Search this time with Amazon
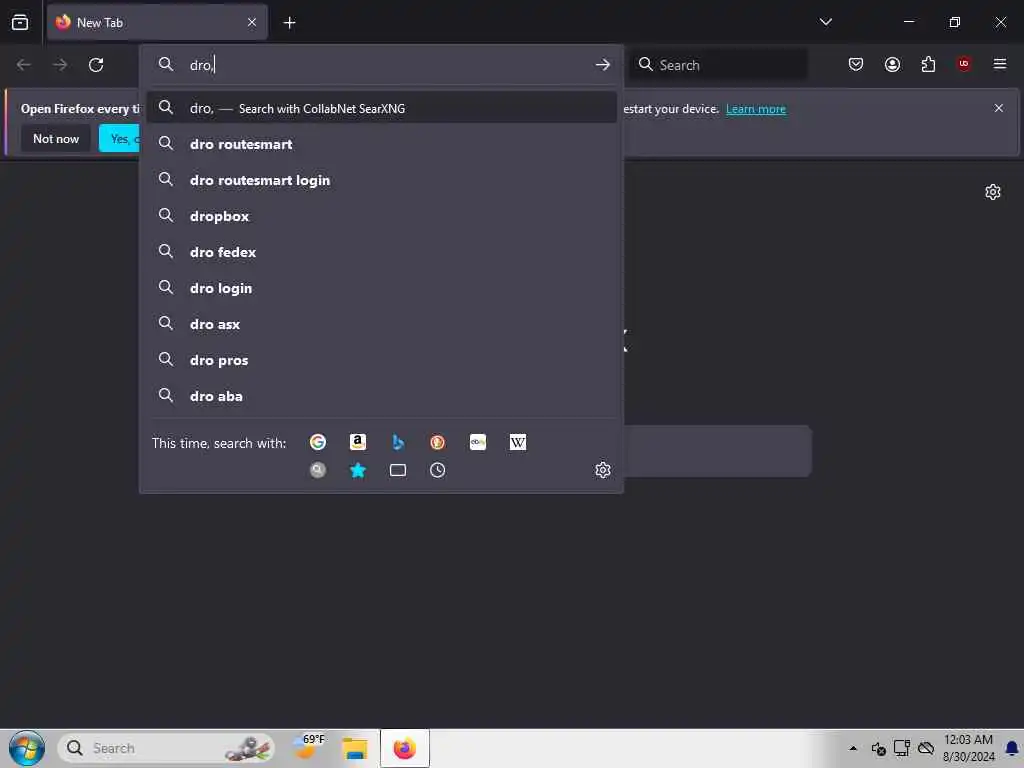1024x768 pixels. pyautogui.click(x=357, y=442)
